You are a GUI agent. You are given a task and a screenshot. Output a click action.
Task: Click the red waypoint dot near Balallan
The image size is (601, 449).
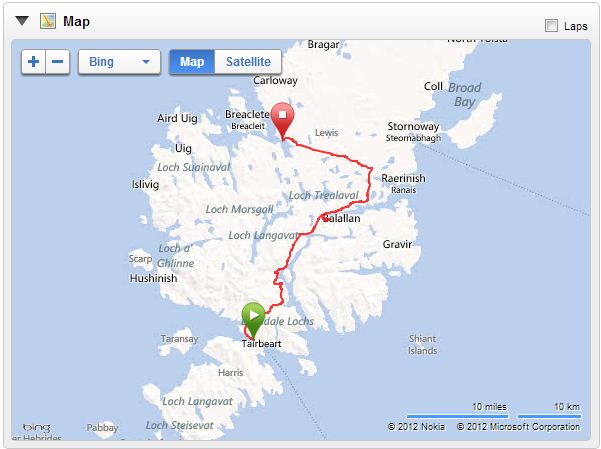[x=325, y=219]
